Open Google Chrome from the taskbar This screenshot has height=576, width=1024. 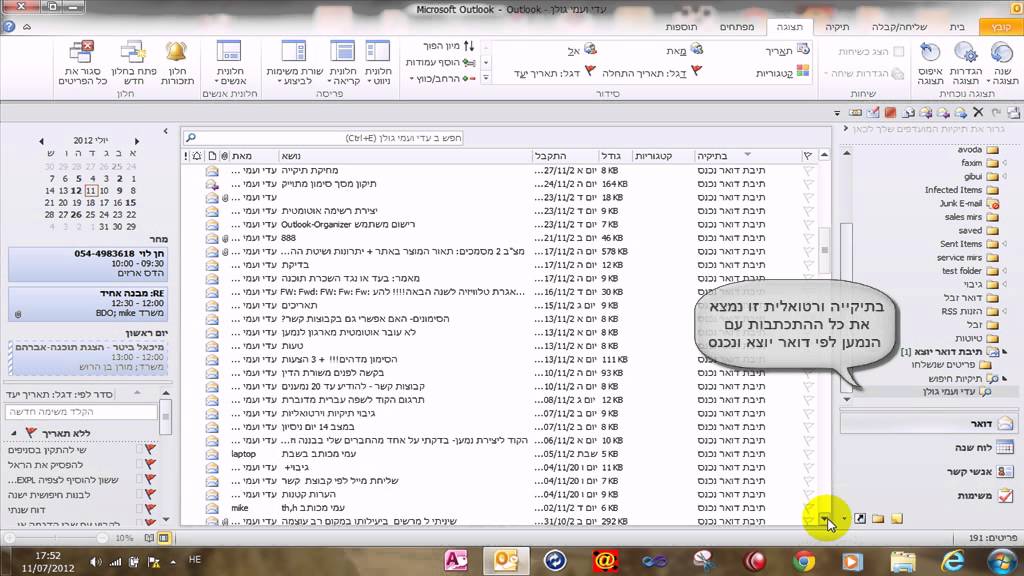[x=804, y=561]
